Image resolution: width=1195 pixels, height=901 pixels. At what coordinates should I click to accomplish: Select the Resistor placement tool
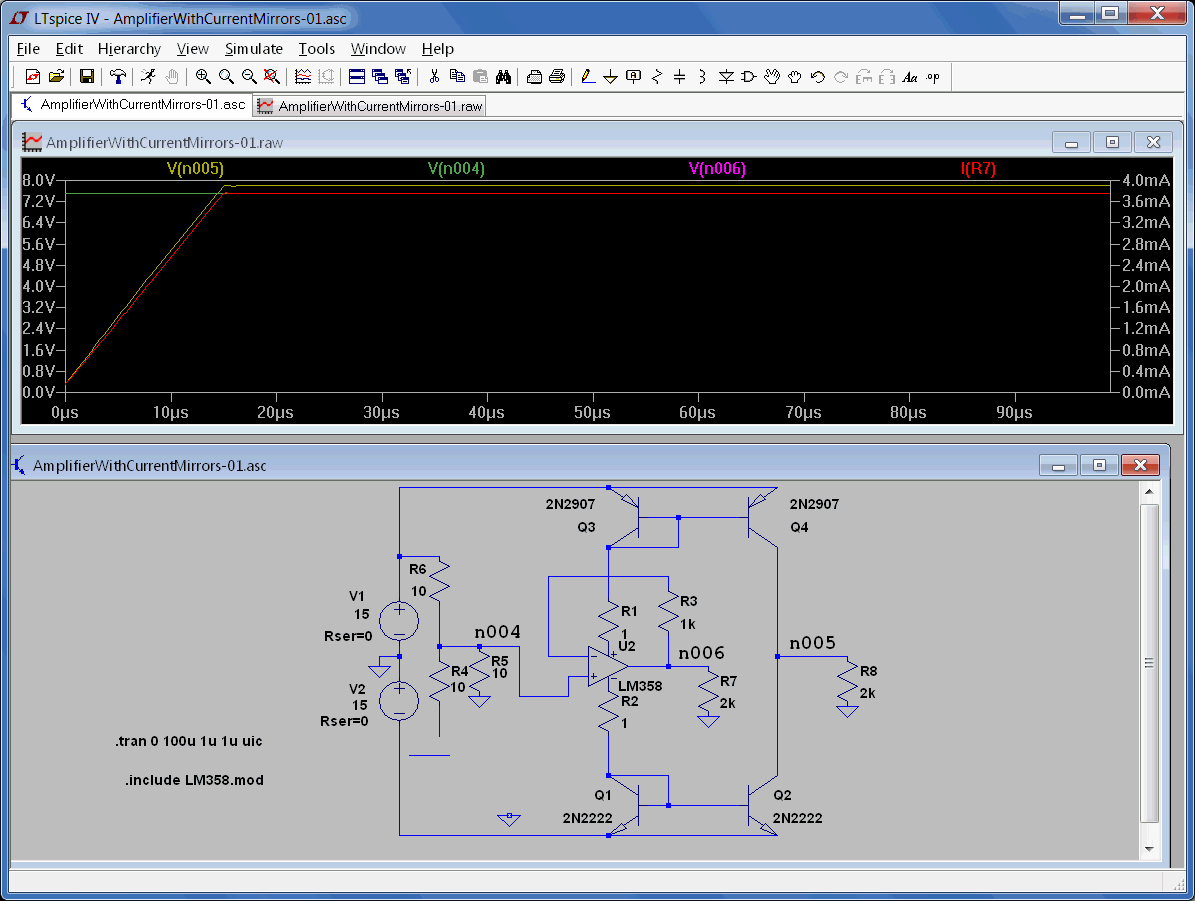(x=657, y=77)
